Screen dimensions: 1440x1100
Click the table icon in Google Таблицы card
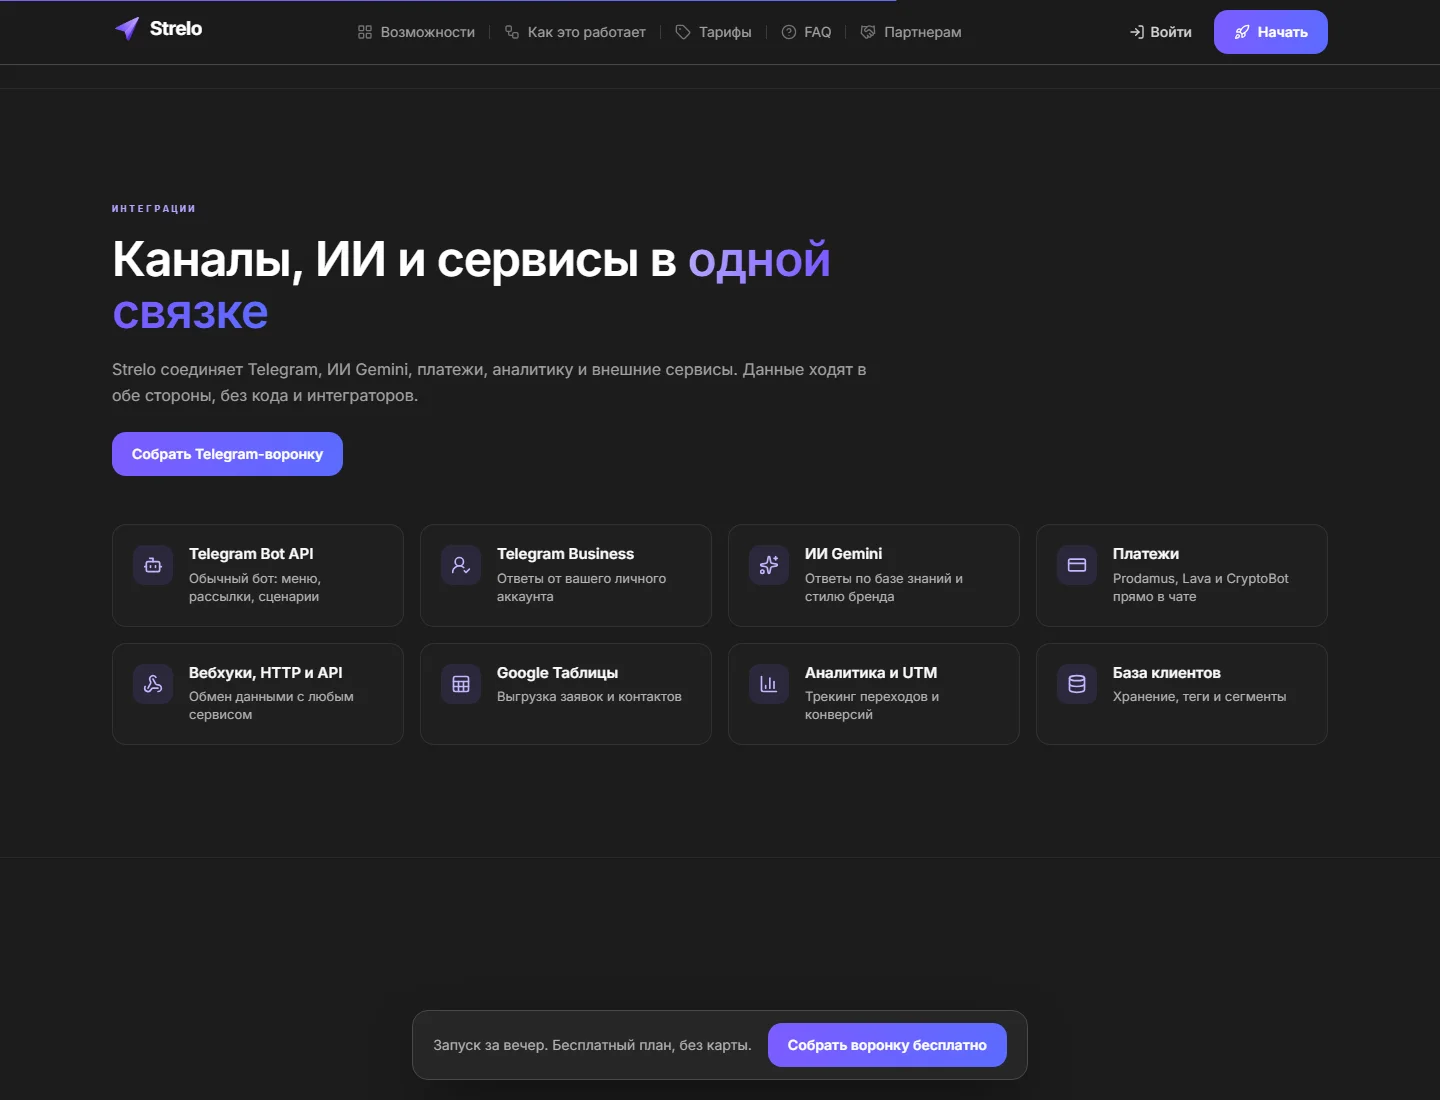tap(461, 684)
